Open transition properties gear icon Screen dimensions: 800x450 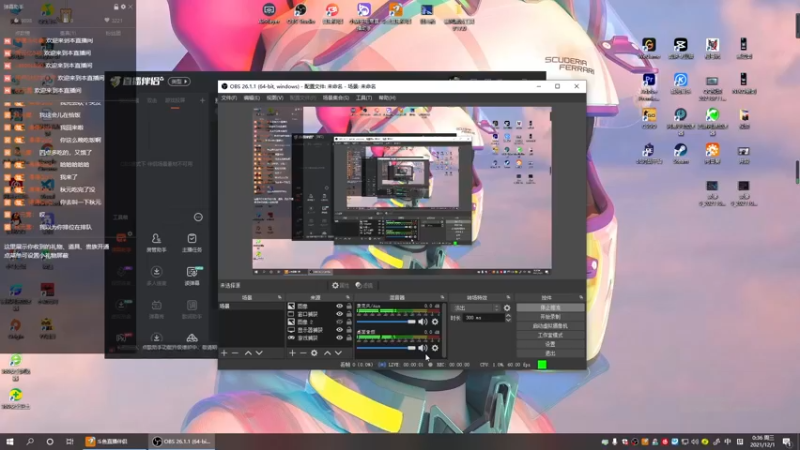(507, 308)
